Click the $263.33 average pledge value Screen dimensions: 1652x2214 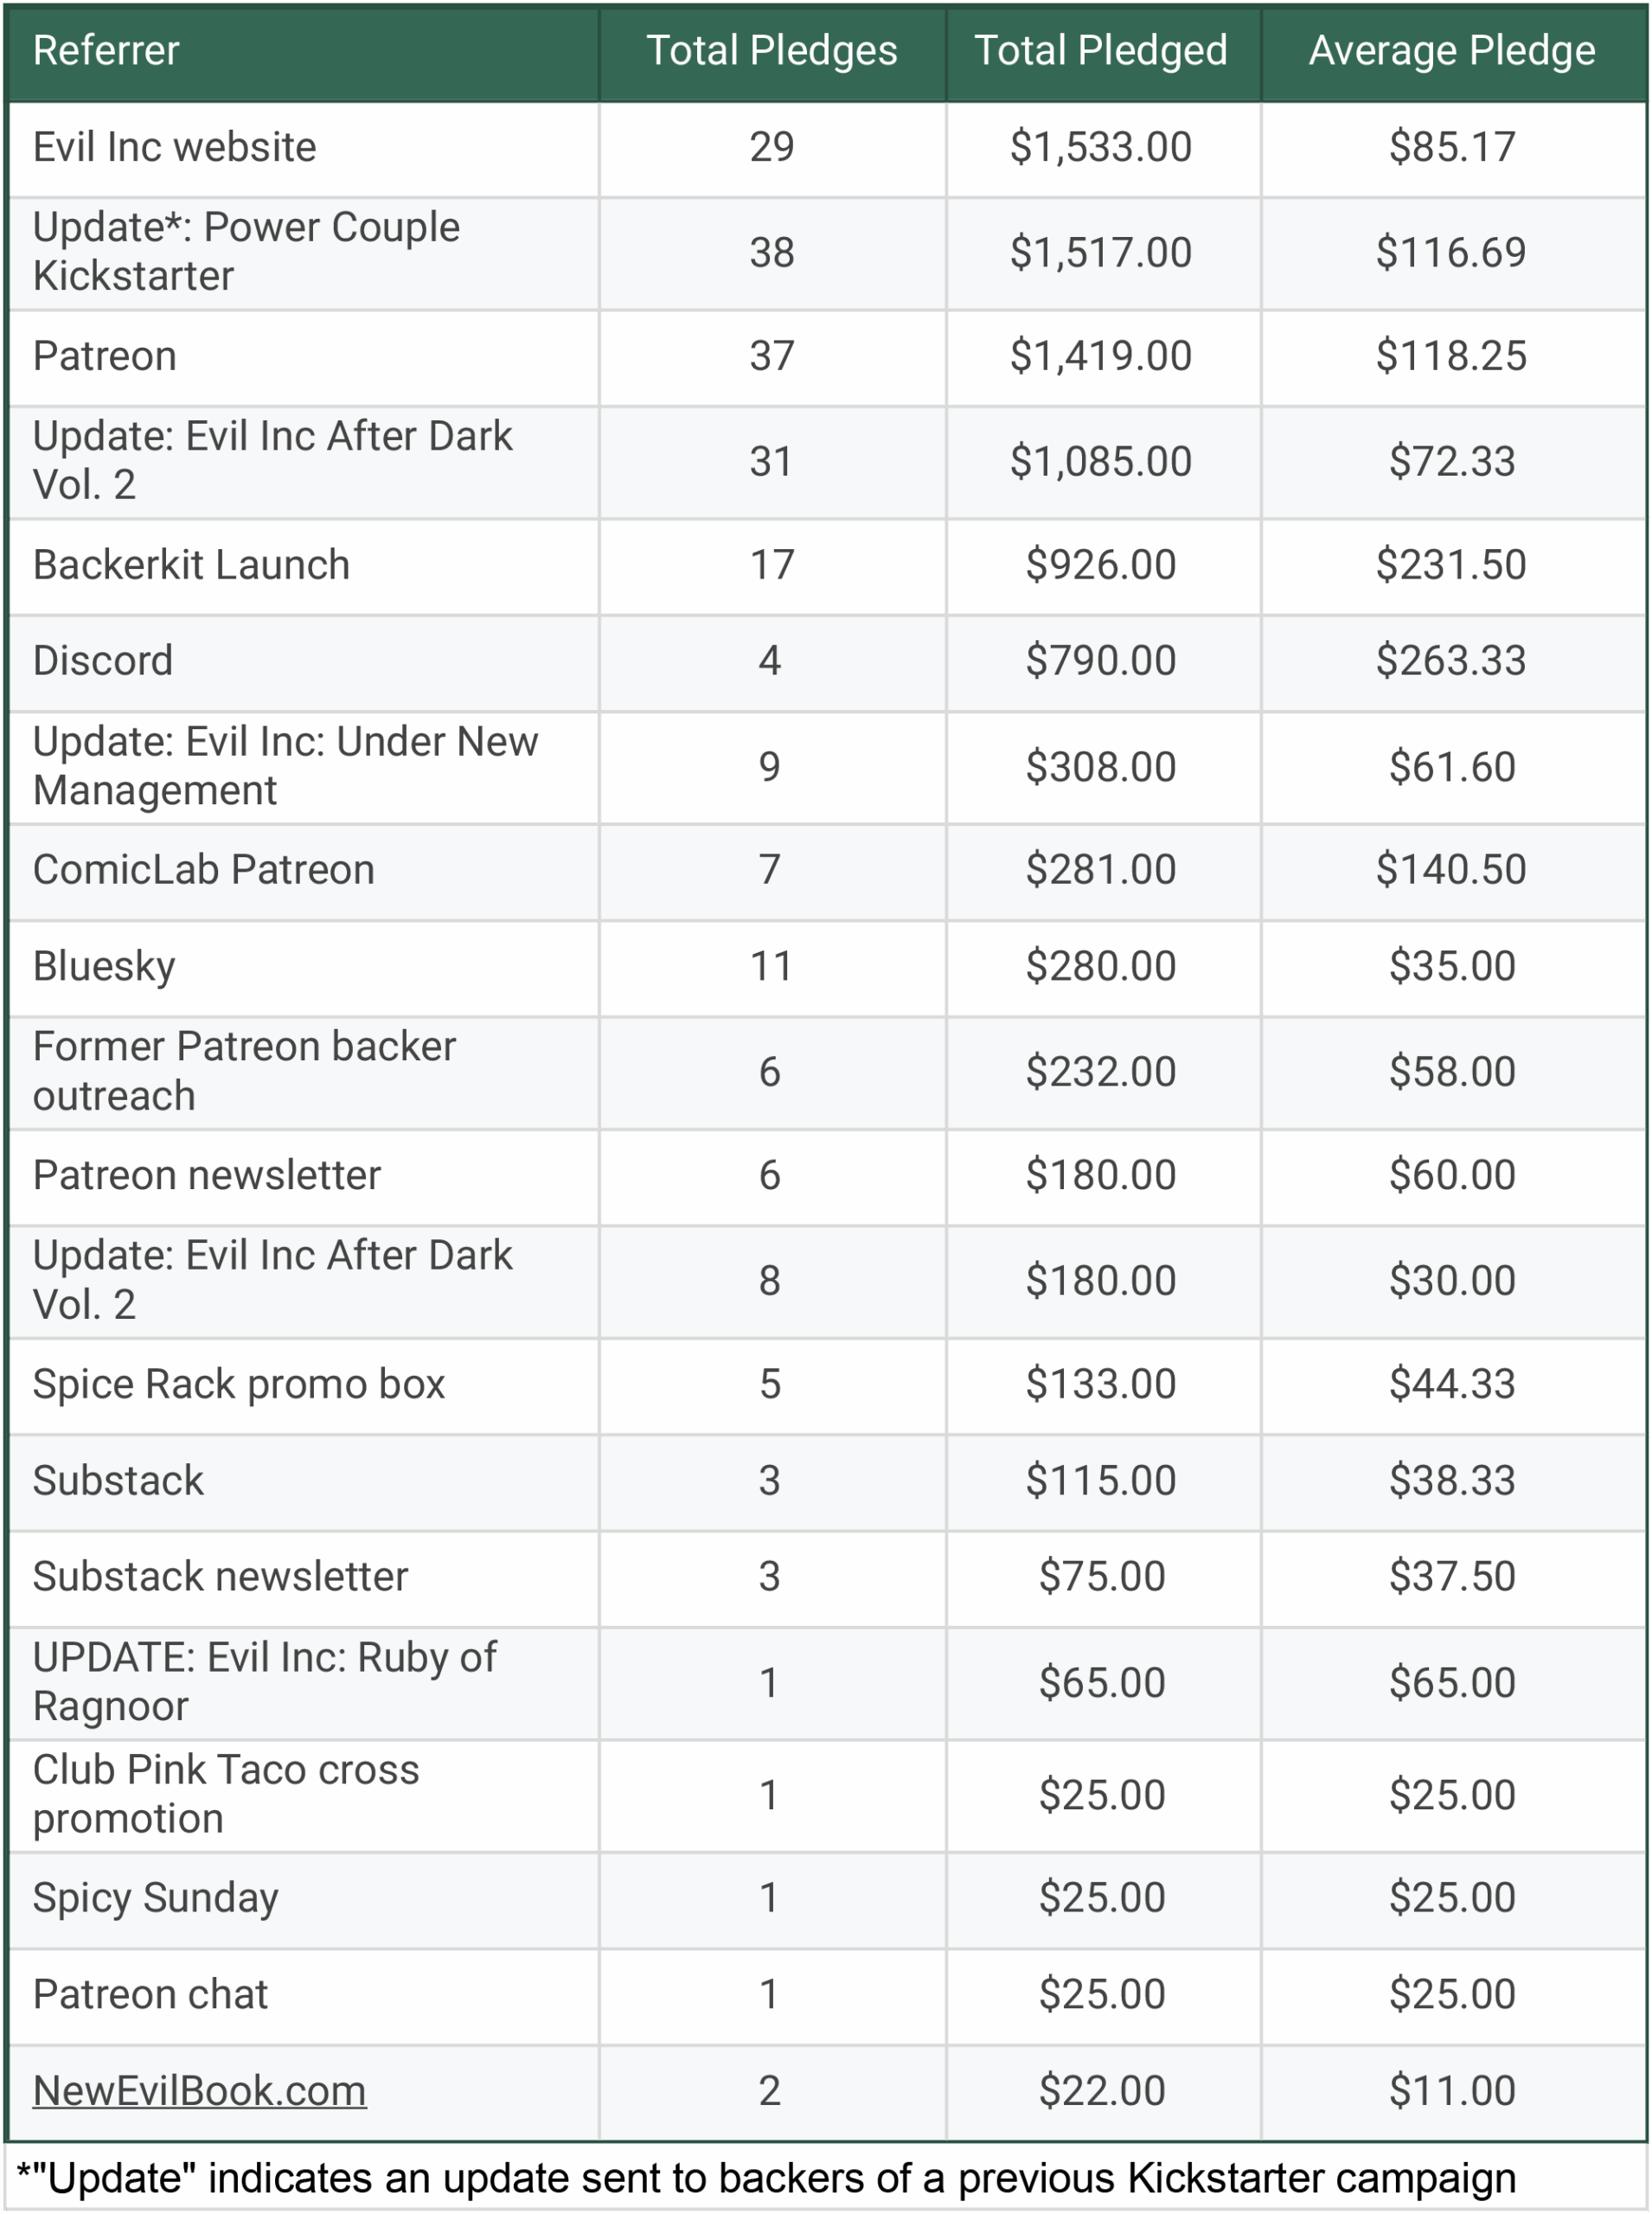(1451, 661)
